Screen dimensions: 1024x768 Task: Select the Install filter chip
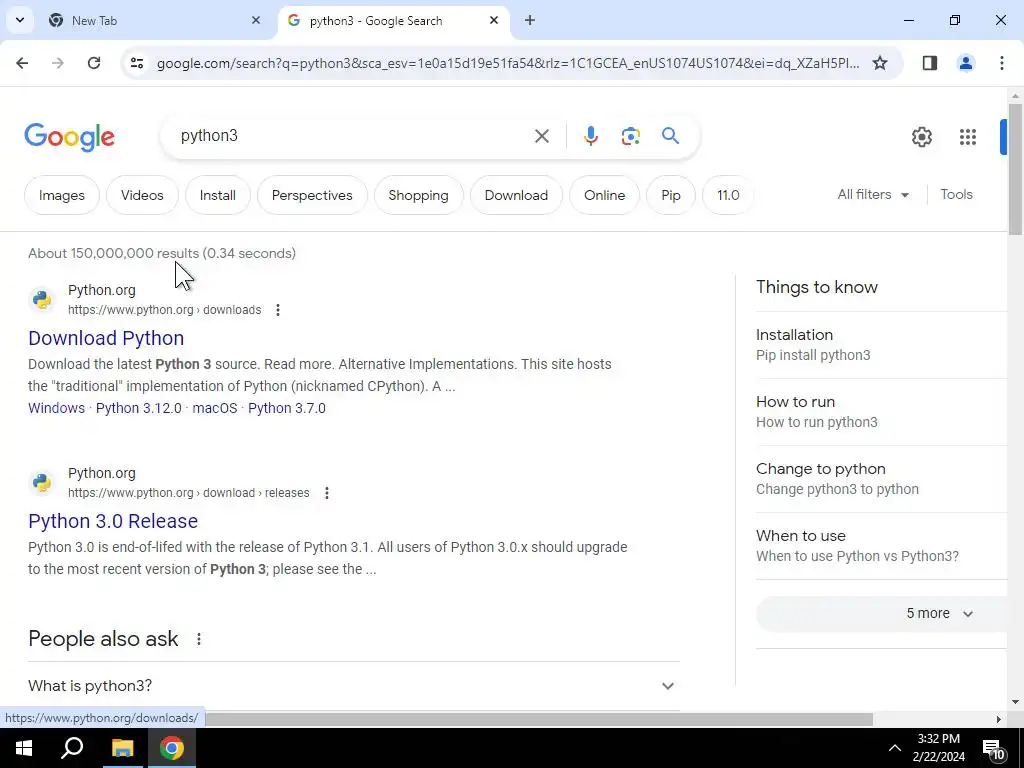(x=217, y=195)
